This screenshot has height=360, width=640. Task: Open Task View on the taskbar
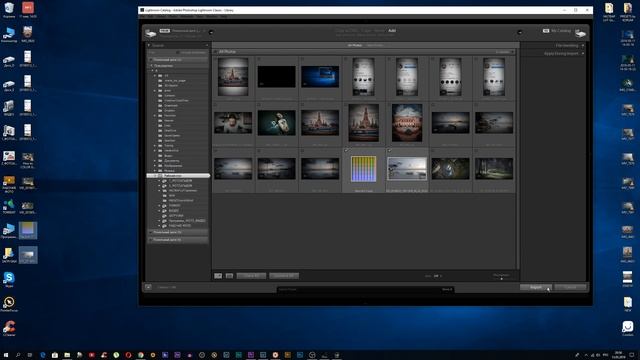tap(30, 355)
